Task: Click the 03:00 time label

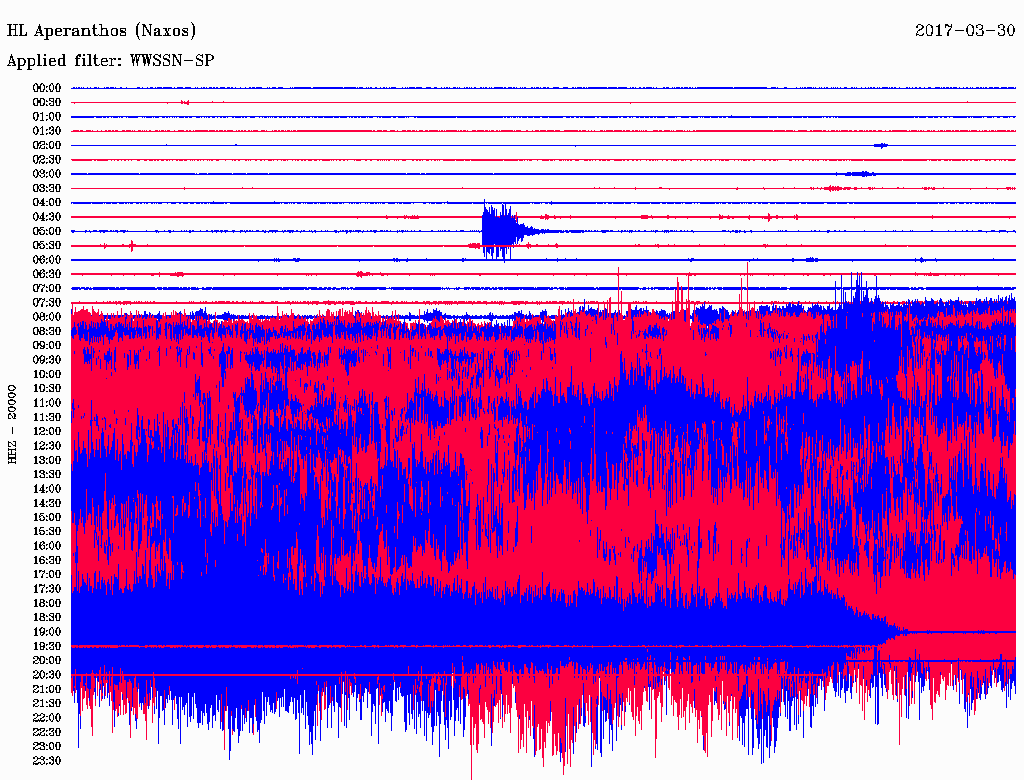Action: point(47,174)
